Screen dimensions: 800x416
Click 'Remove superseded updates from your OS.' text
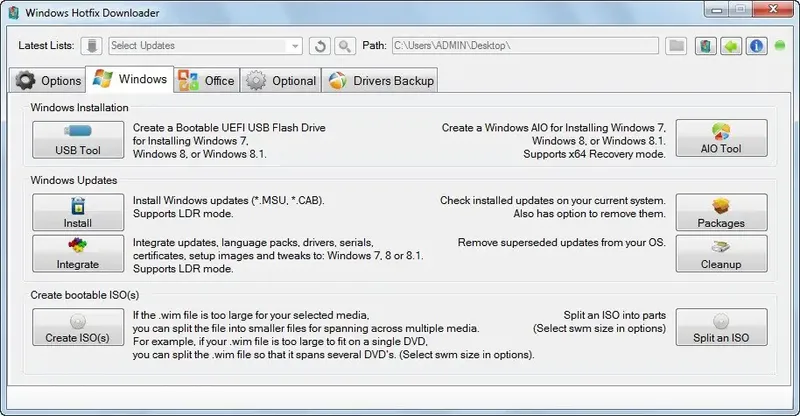coord(562,242)
